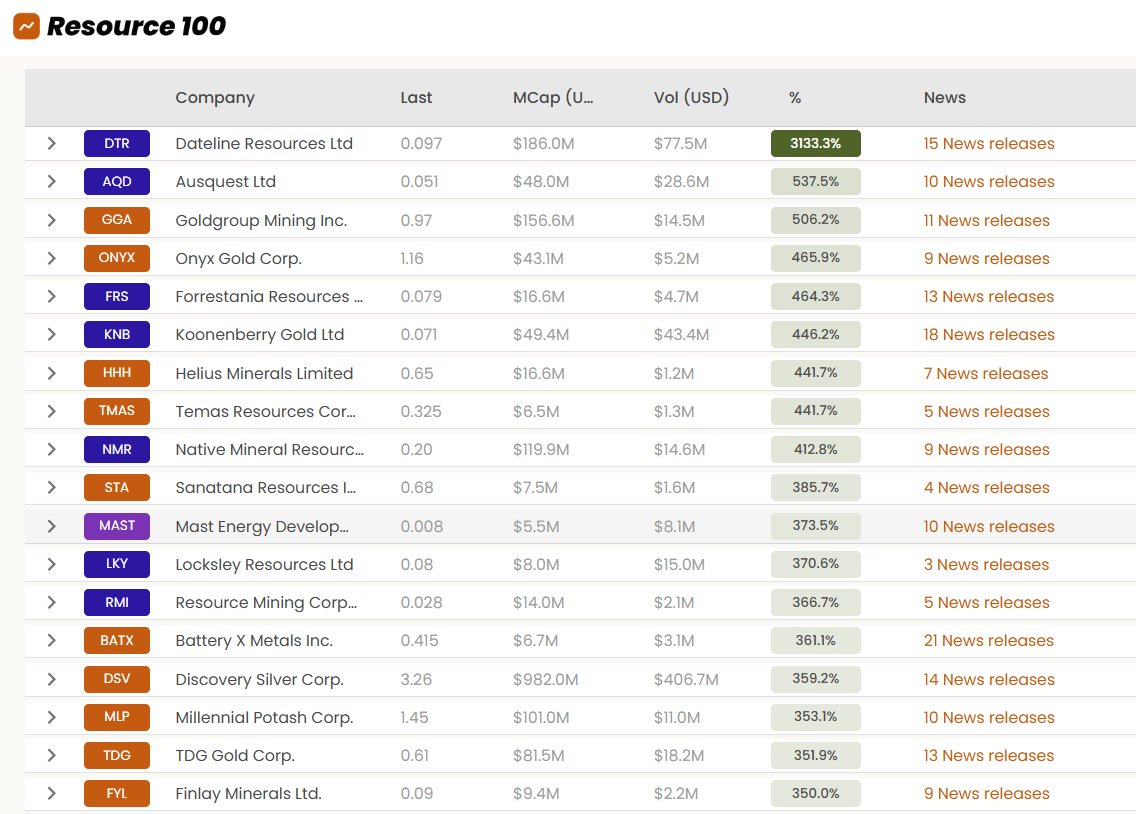Click the BATX ticker badge
This screenshot has height=814, width=1136.
[x=117, y=641]
